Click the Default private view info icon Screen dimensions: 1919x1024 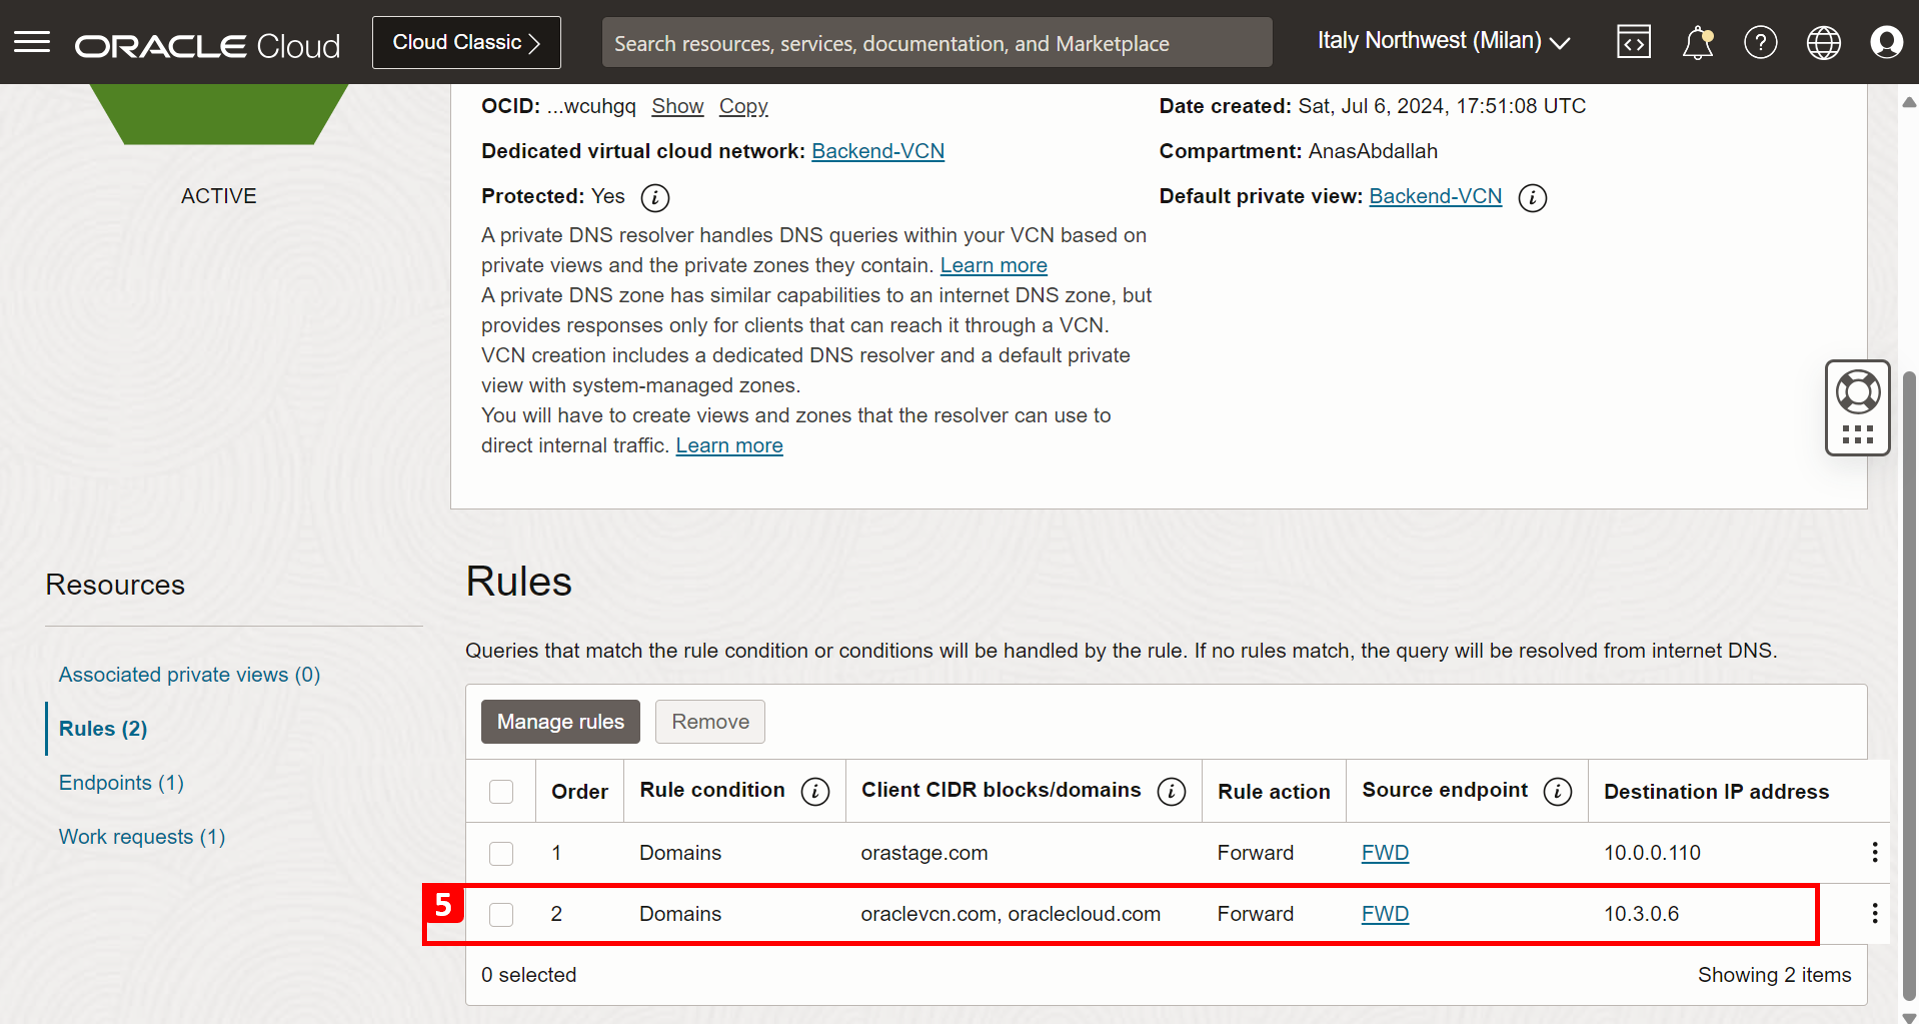(1533, 197)
